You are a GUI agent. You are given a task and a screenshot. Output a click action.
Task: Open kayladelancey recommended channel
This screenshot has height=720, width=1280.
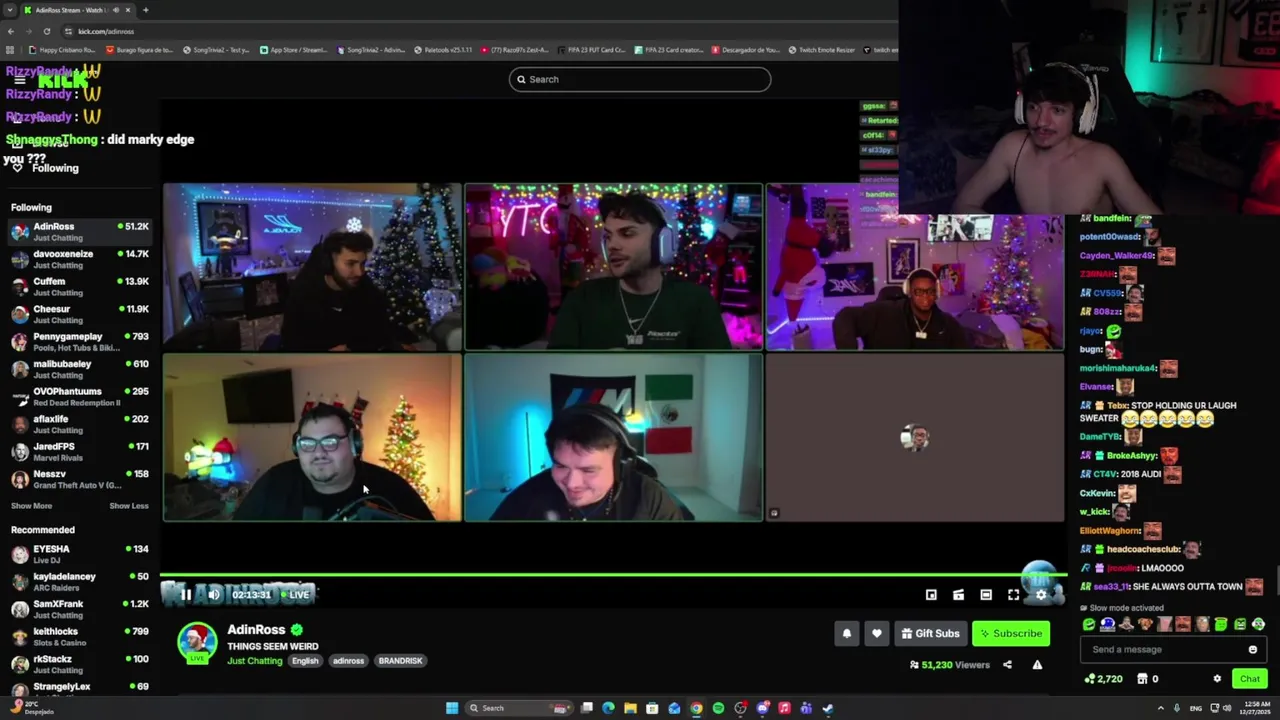point(80,582)
